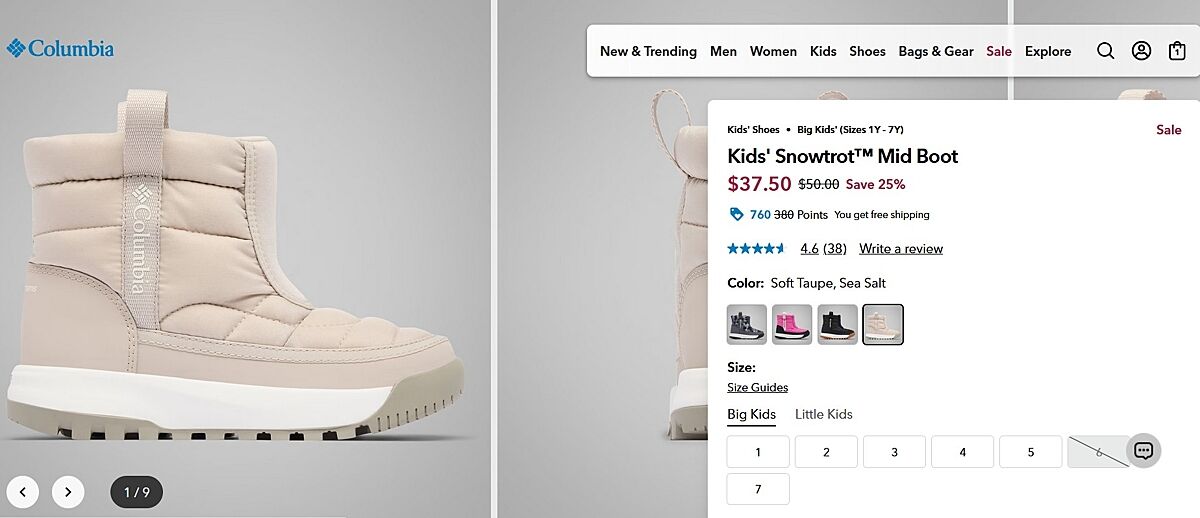Screen dimensions: 1200x518
Task: Click the Write a review link
Action: pos(900,249)
